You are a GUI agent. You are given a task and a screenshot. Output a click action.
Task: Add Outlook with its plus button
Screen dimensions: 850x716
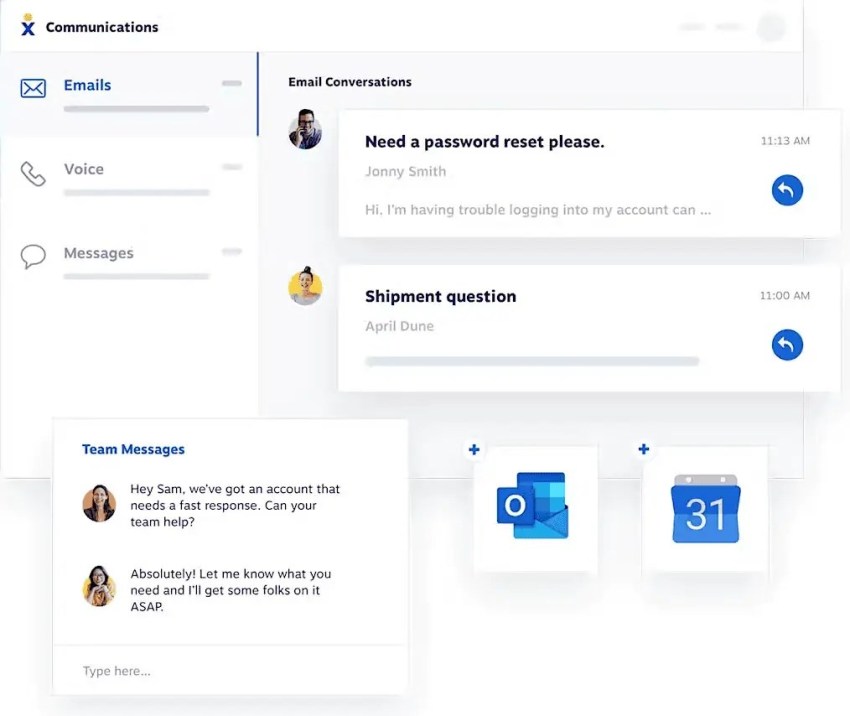pyautogui.click(x=474, y=449)
